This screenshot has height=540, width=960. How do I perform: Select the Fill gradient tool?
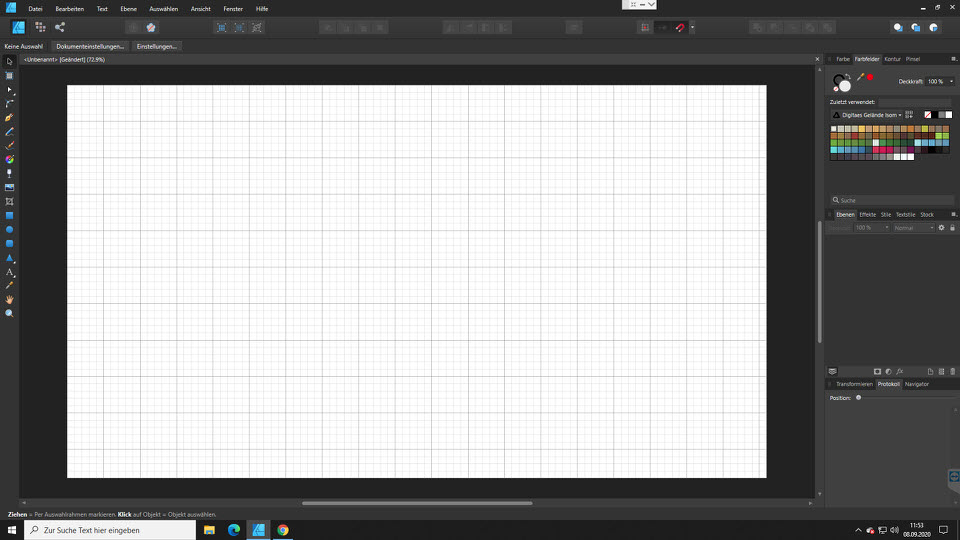(9, 159)
